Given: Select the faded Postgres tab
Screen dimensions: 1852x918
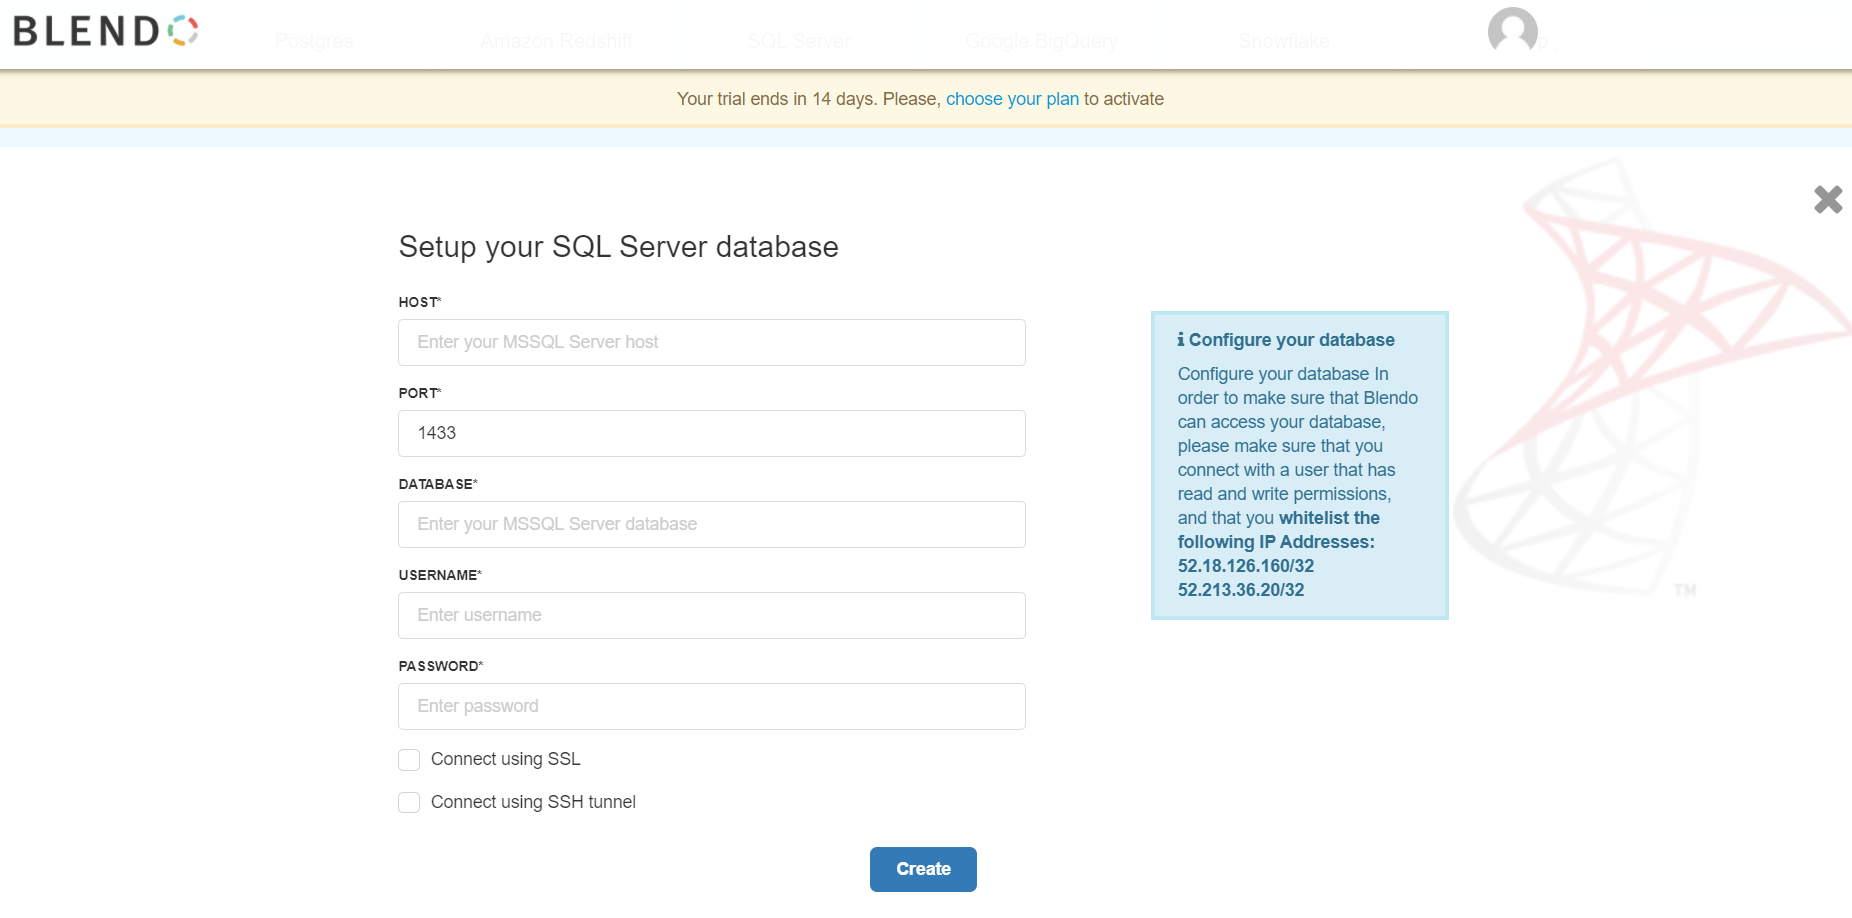Looking at the screenshot, I should coord(314,41).
